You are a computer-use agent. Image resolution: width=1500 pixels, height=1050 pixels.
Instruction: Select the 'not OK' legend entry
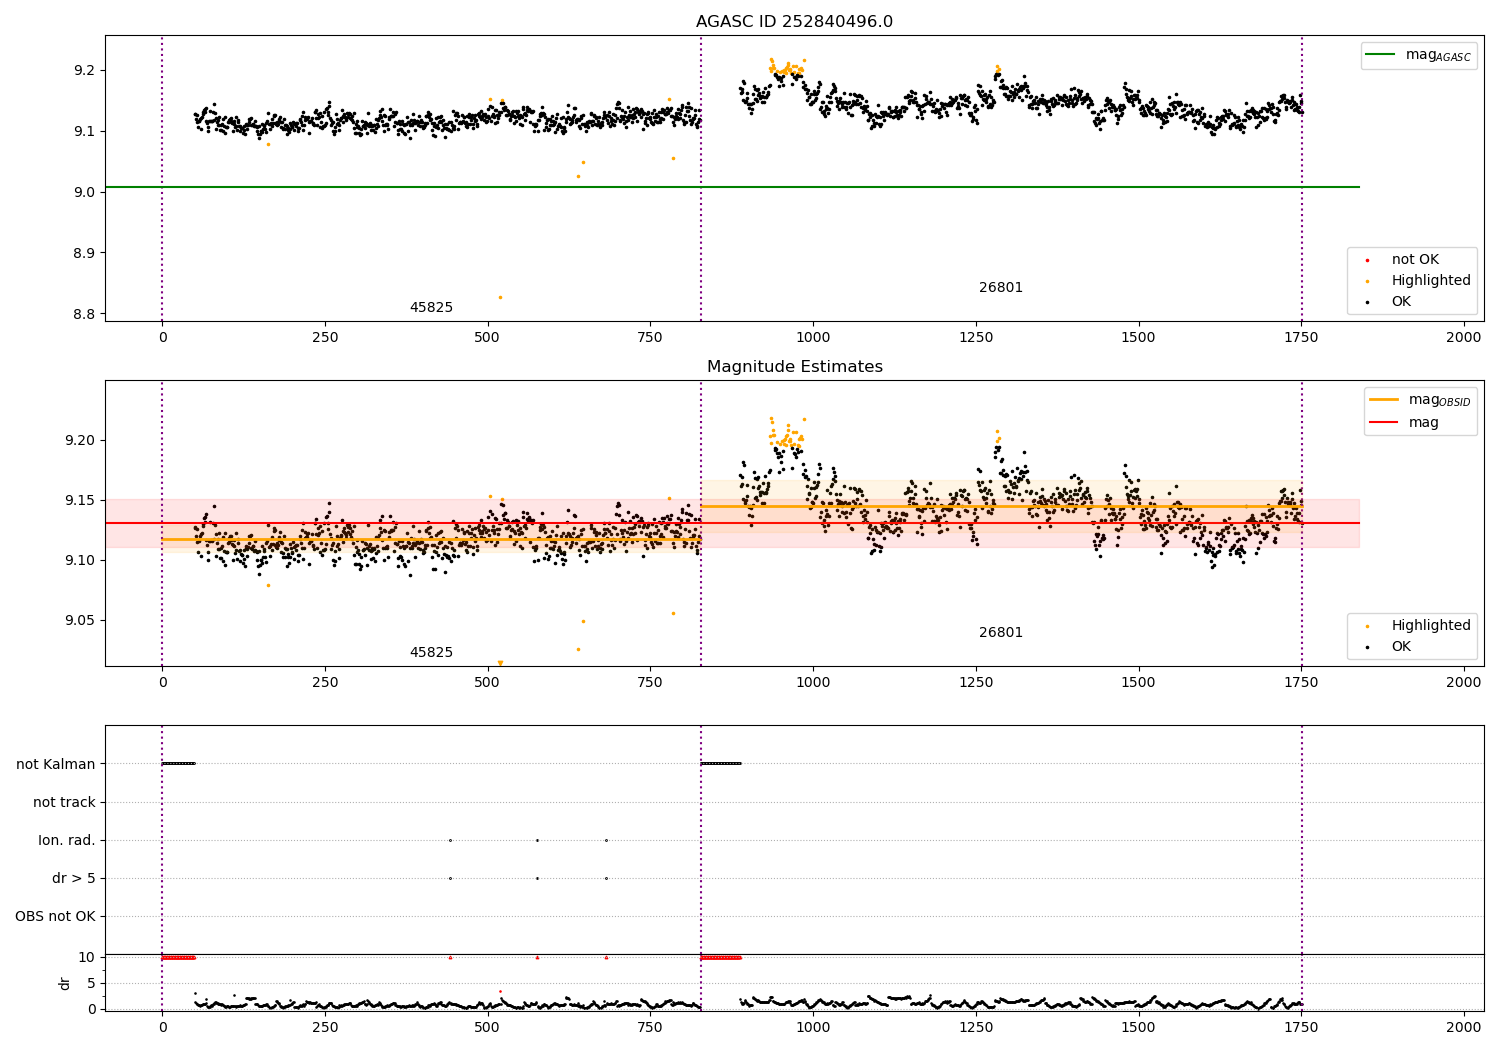(1415, 260)
